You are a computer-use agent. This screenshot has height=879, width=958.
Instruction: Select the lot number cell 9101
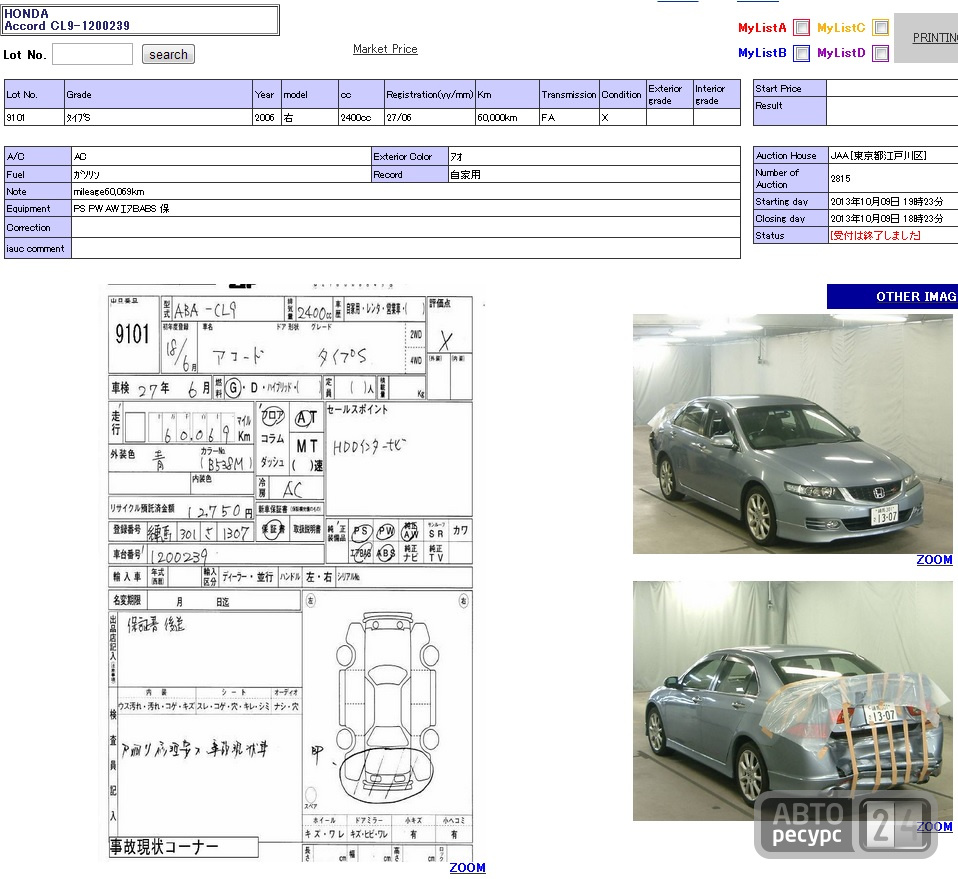(x=34, y=117)
